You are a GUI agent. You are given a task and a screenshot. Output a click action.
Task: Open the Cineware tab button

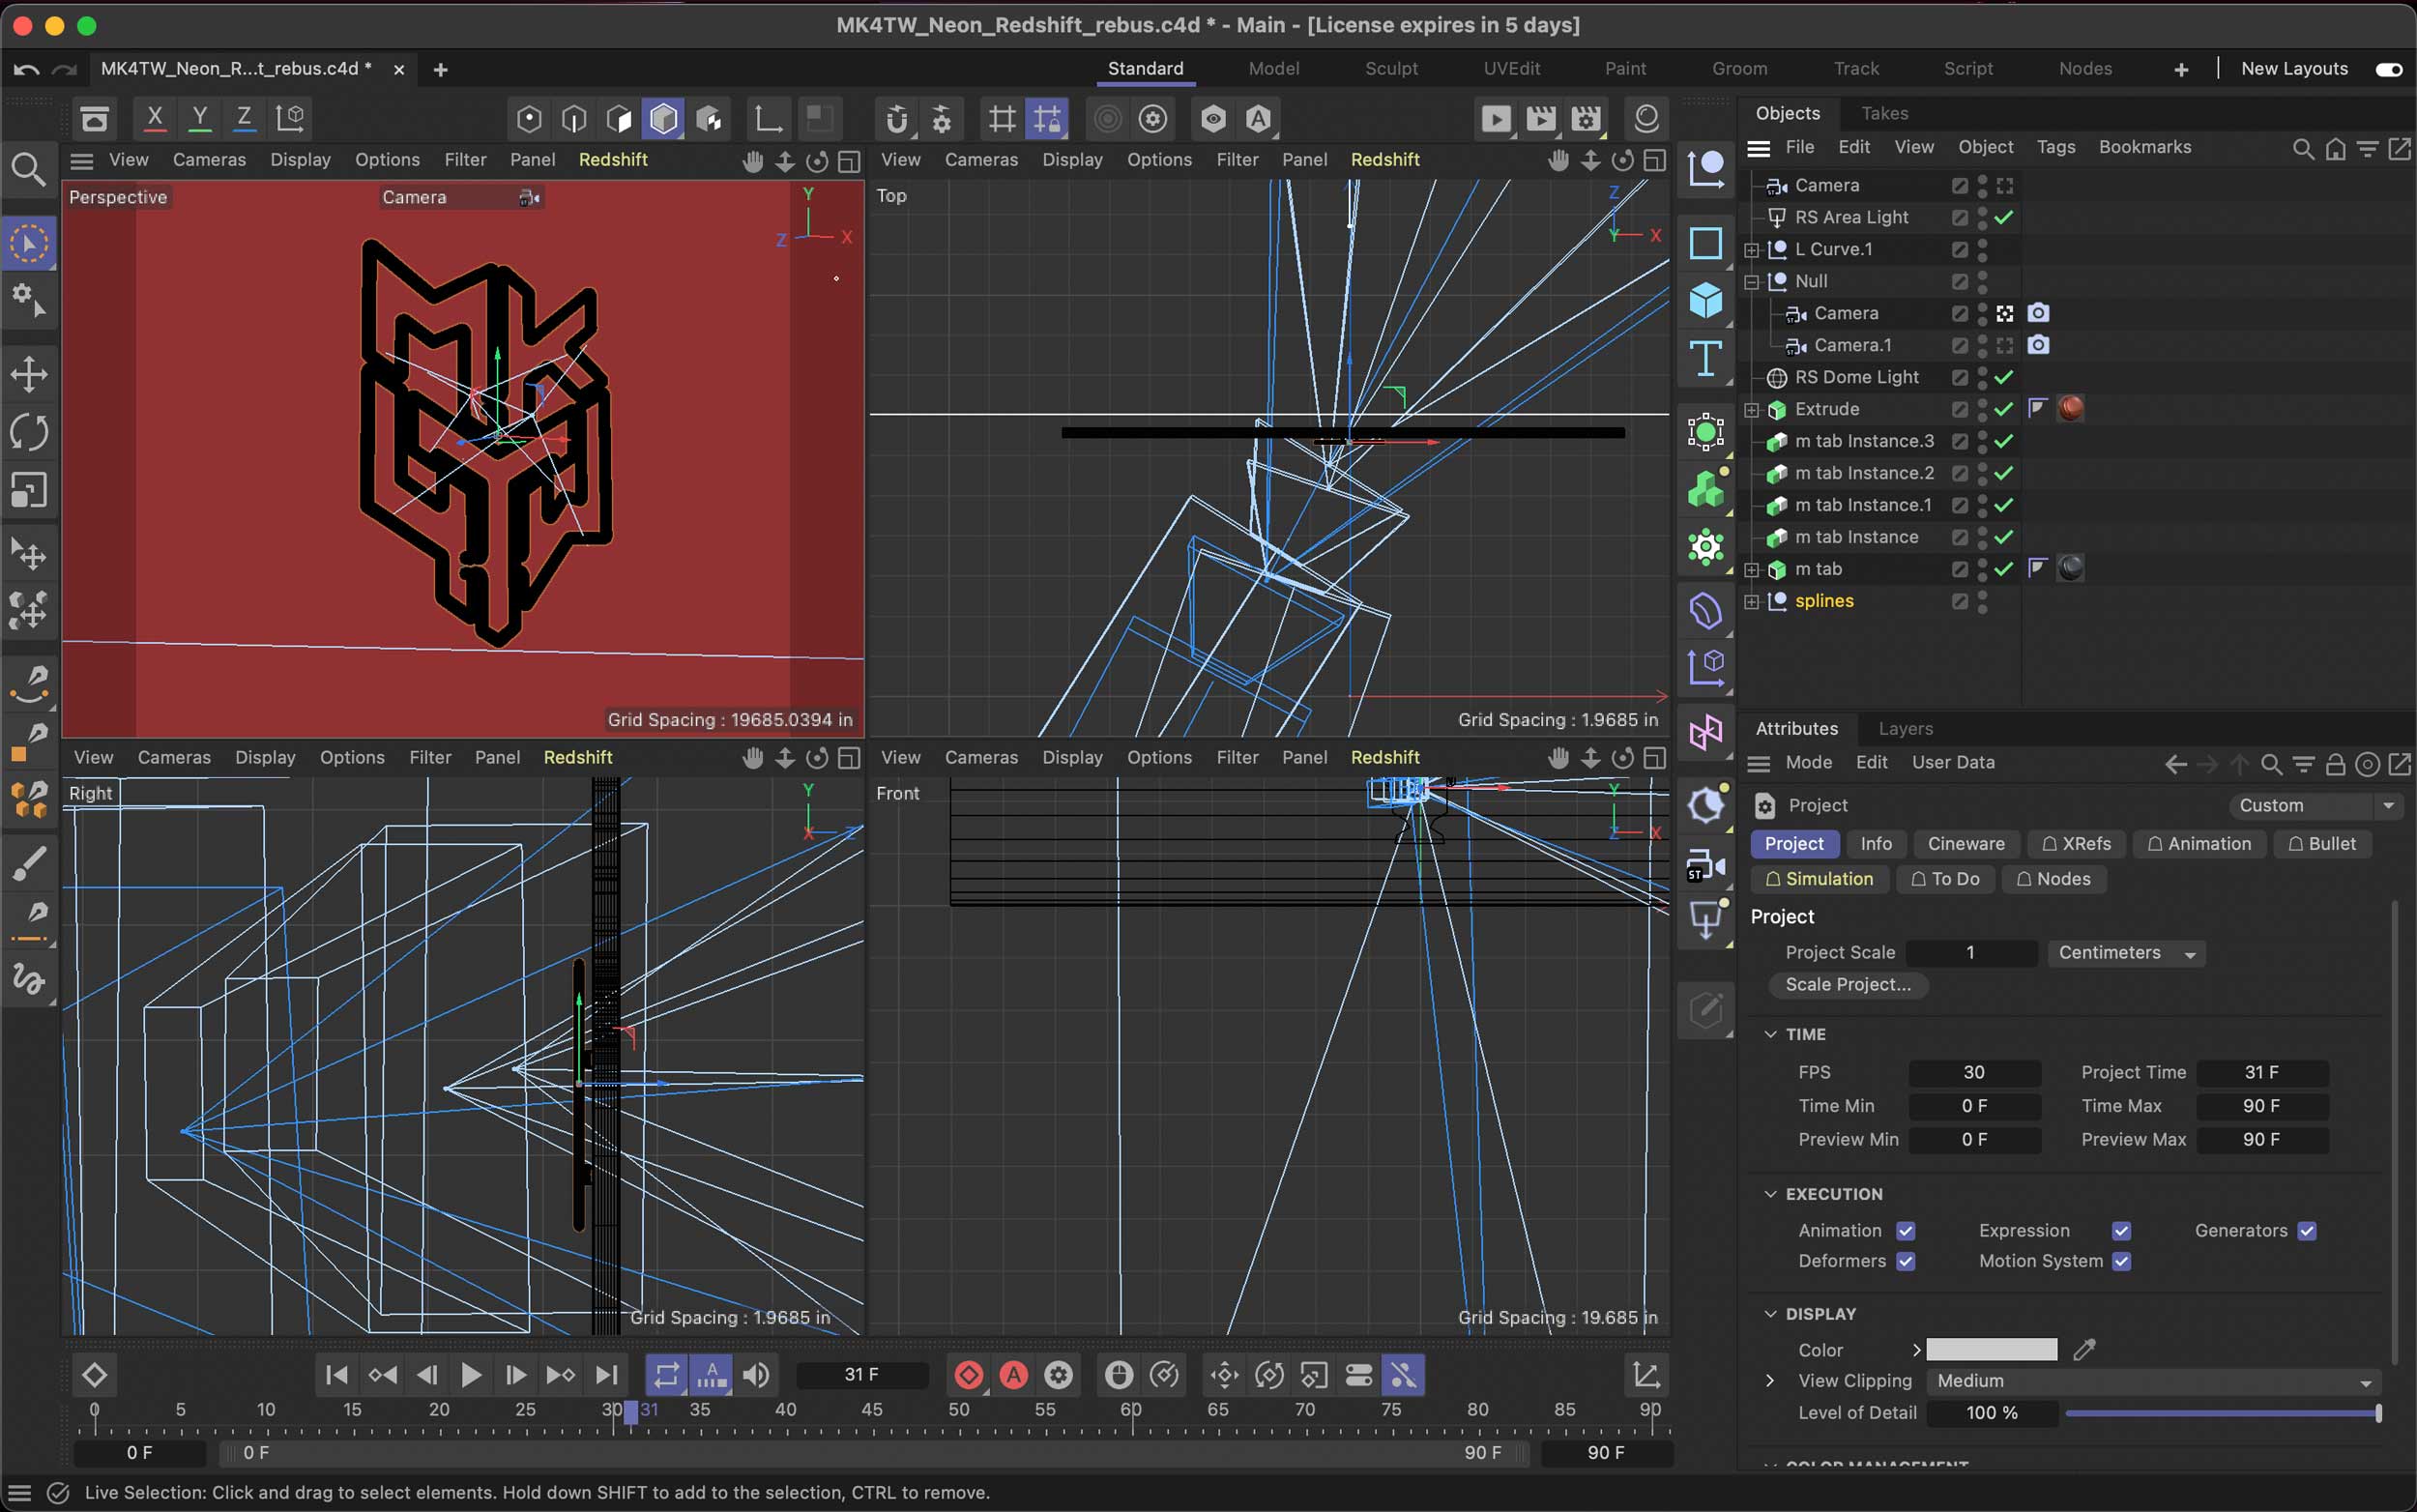point(1965,844)
